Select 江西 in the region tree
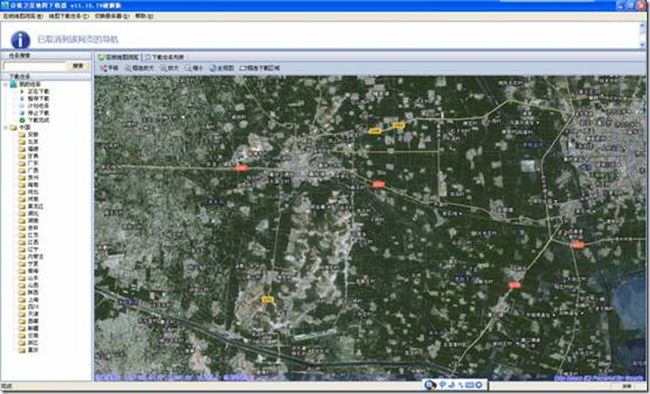Viewport: 650px width, 394px height. tap(29, 242)
